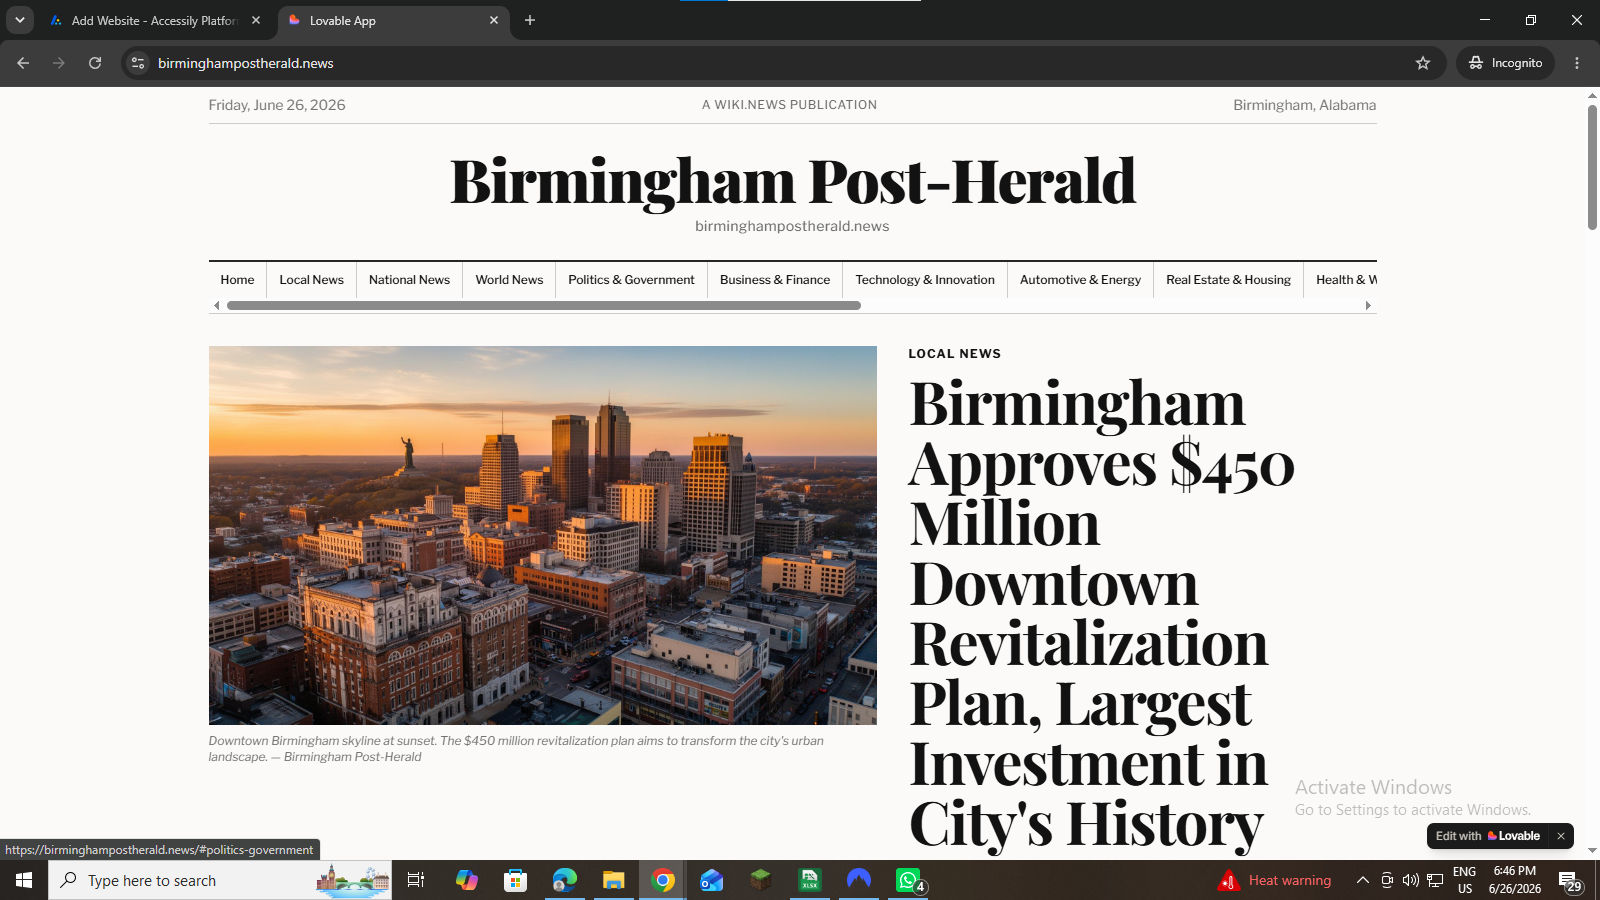This screenshot has height=900, width=1600.
Task: Go to Politics & Government section
Action: click(x=631, y=280)
